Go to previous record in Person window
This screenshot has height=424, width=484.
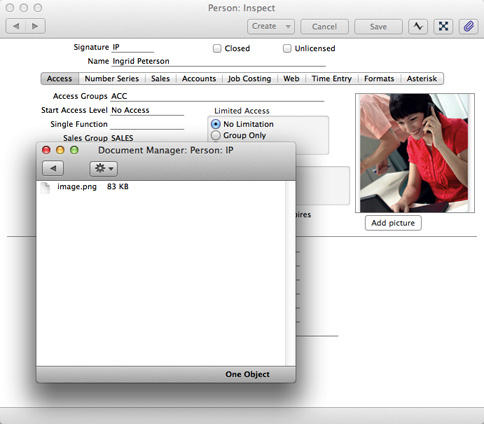coord(16,26)
